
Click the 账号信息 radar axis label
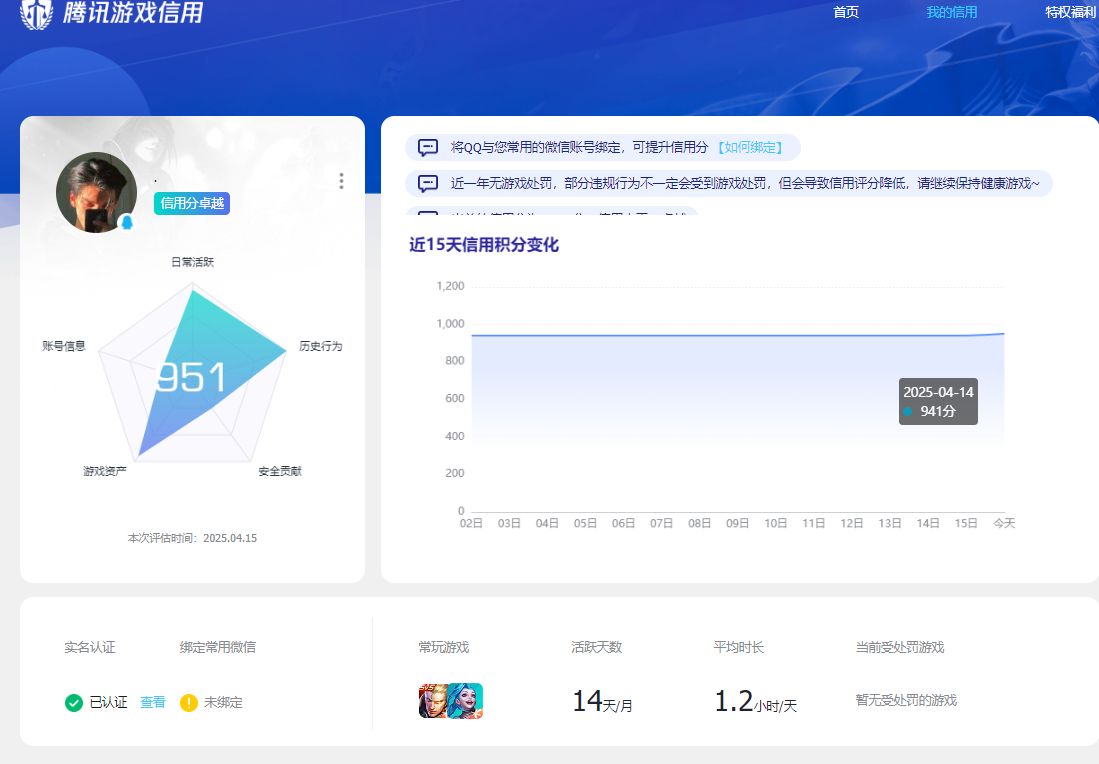tap(64, 346)
